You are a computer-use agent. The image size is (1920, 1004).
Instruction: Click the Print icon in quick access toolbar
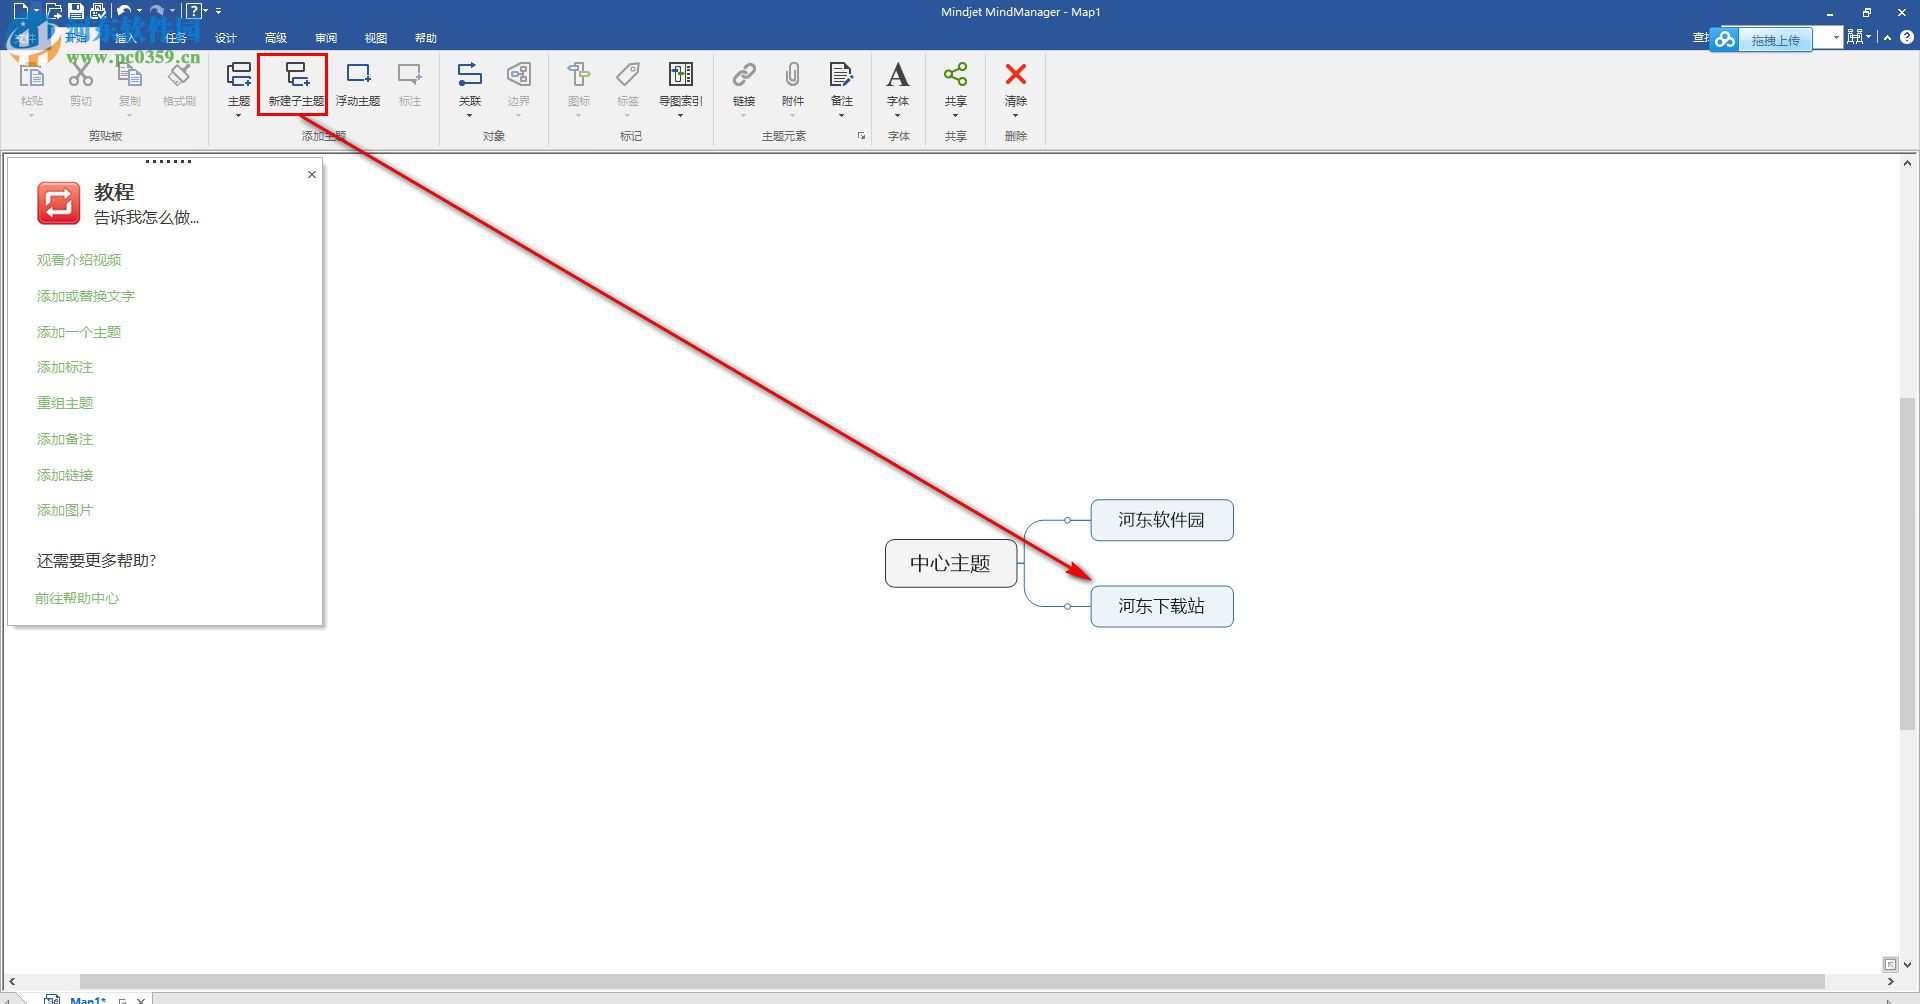click(x=98, y=11)
